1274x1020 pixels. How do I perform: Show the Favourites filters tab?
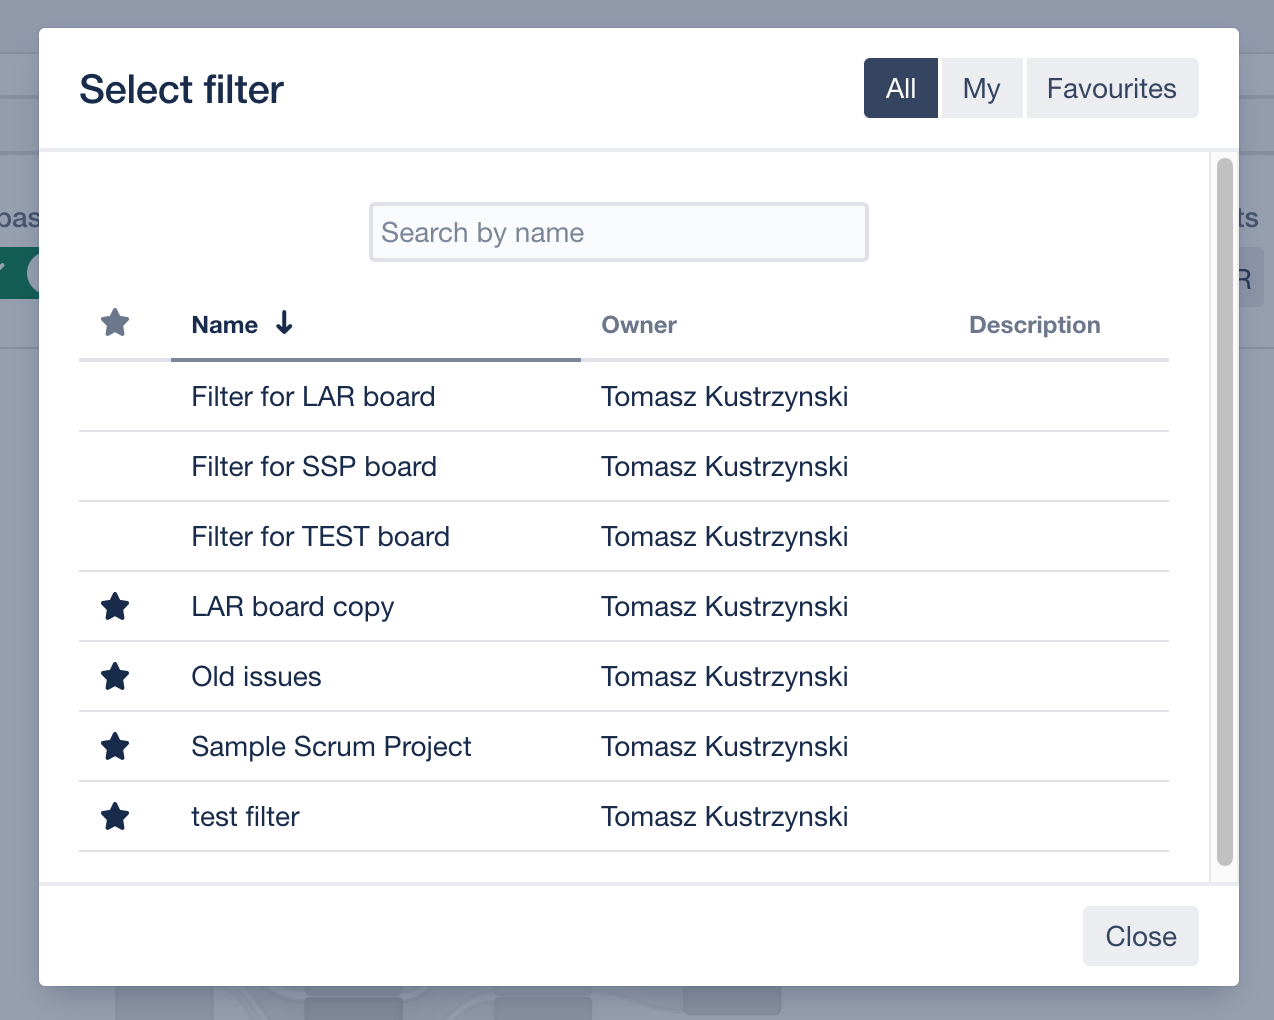click(1112, 88)
